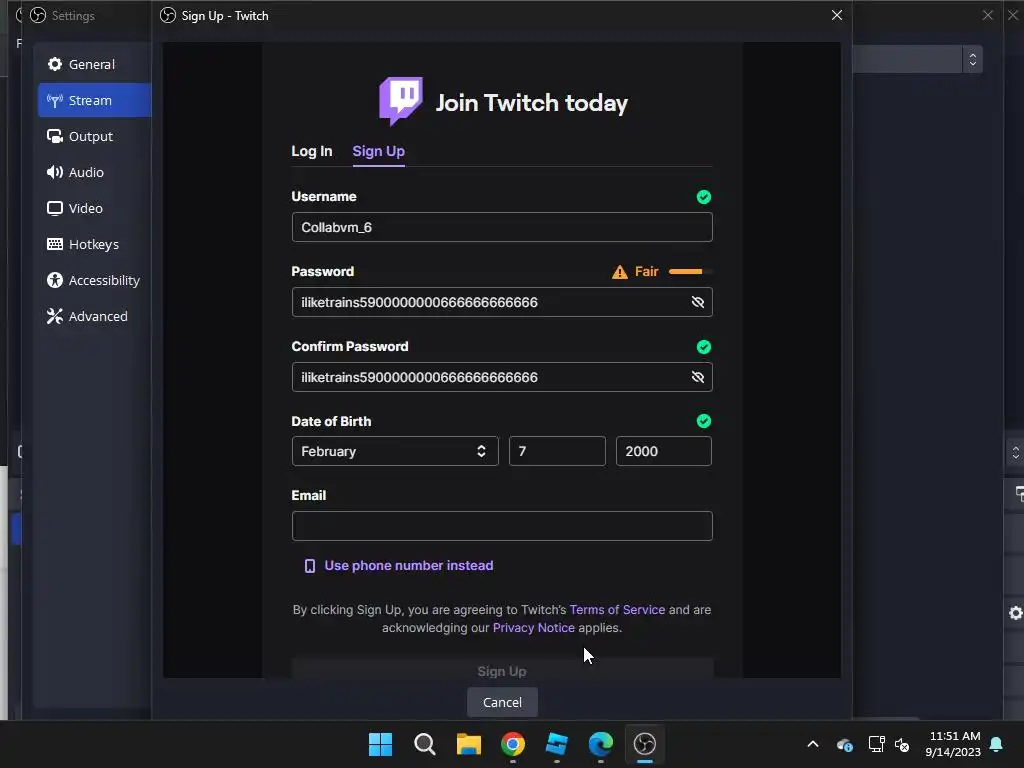Screen dimensions: 1024x768
Task: Open Roblox Studio from the taskbar
Action: tap(556, 744)
